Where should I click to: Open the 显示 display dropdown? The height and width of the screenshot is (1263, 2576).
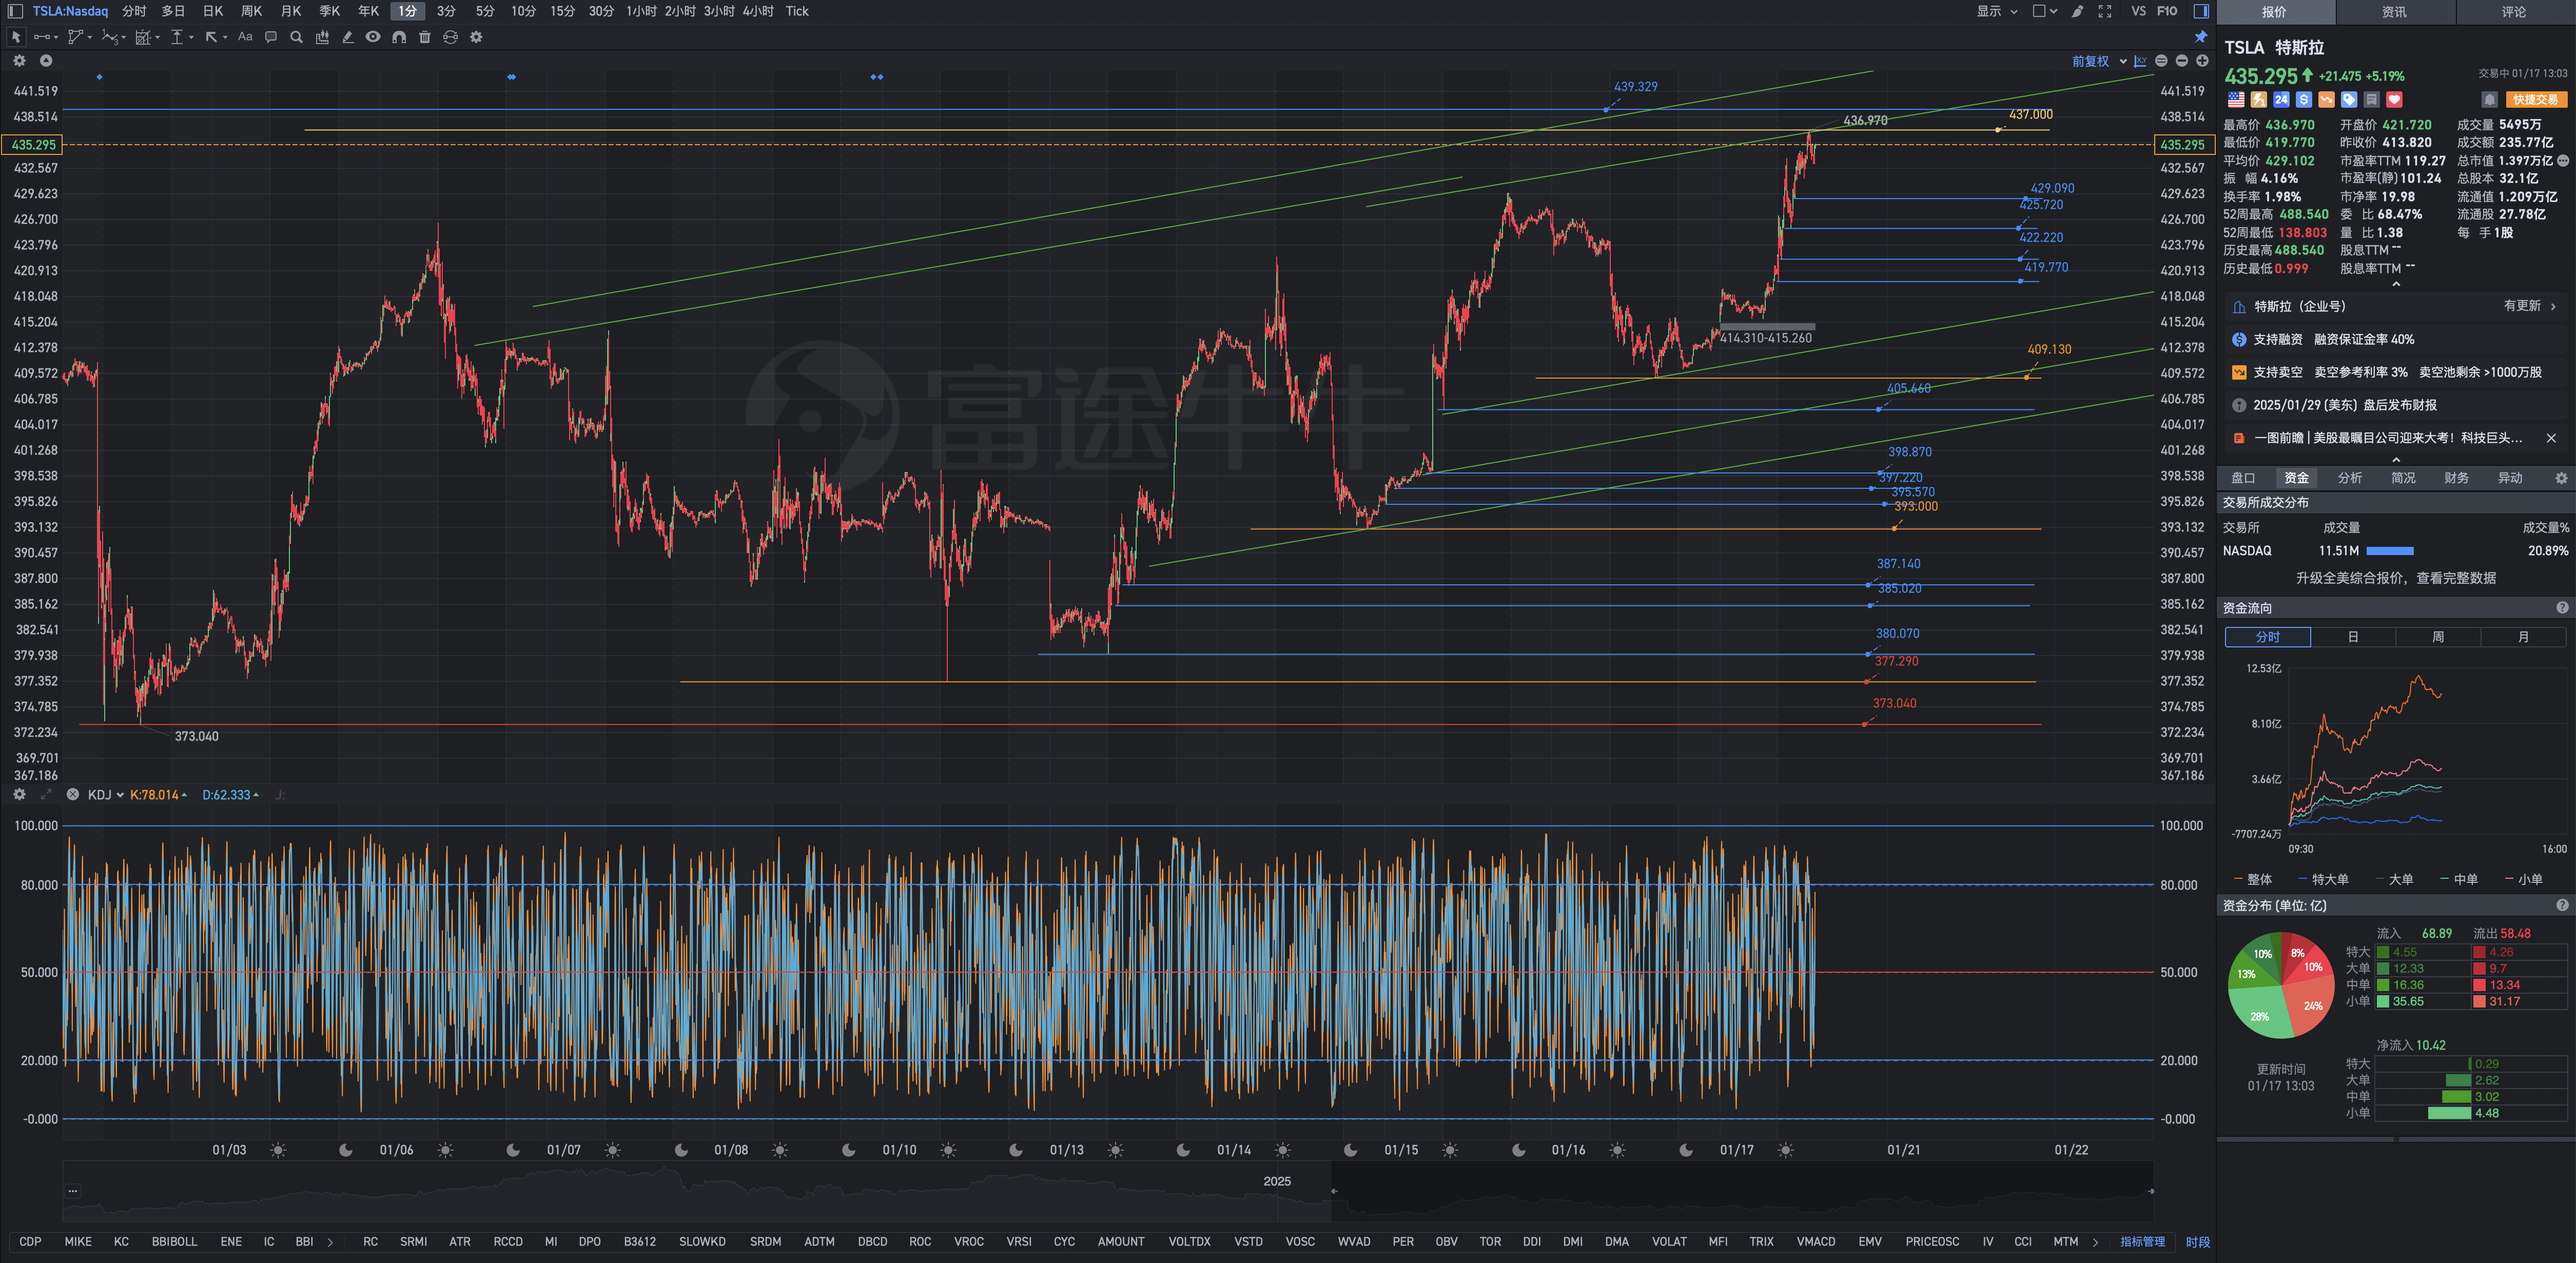click(x=1997, y=11)
